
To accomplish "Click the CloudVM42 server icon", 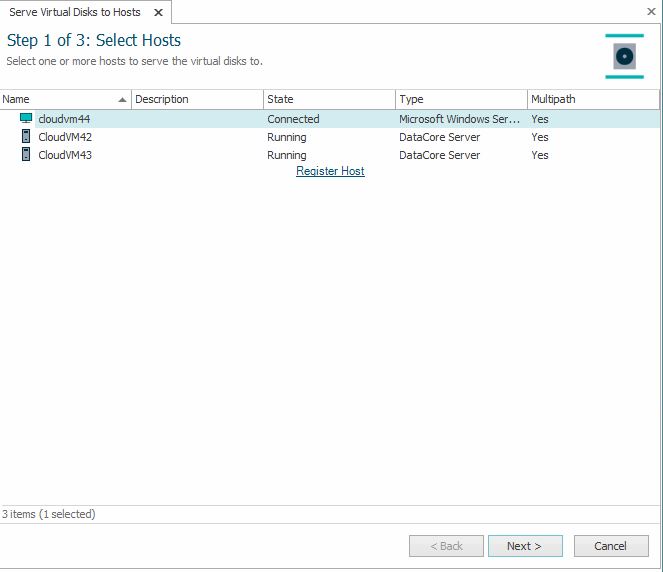I will (x=26, y=137).
